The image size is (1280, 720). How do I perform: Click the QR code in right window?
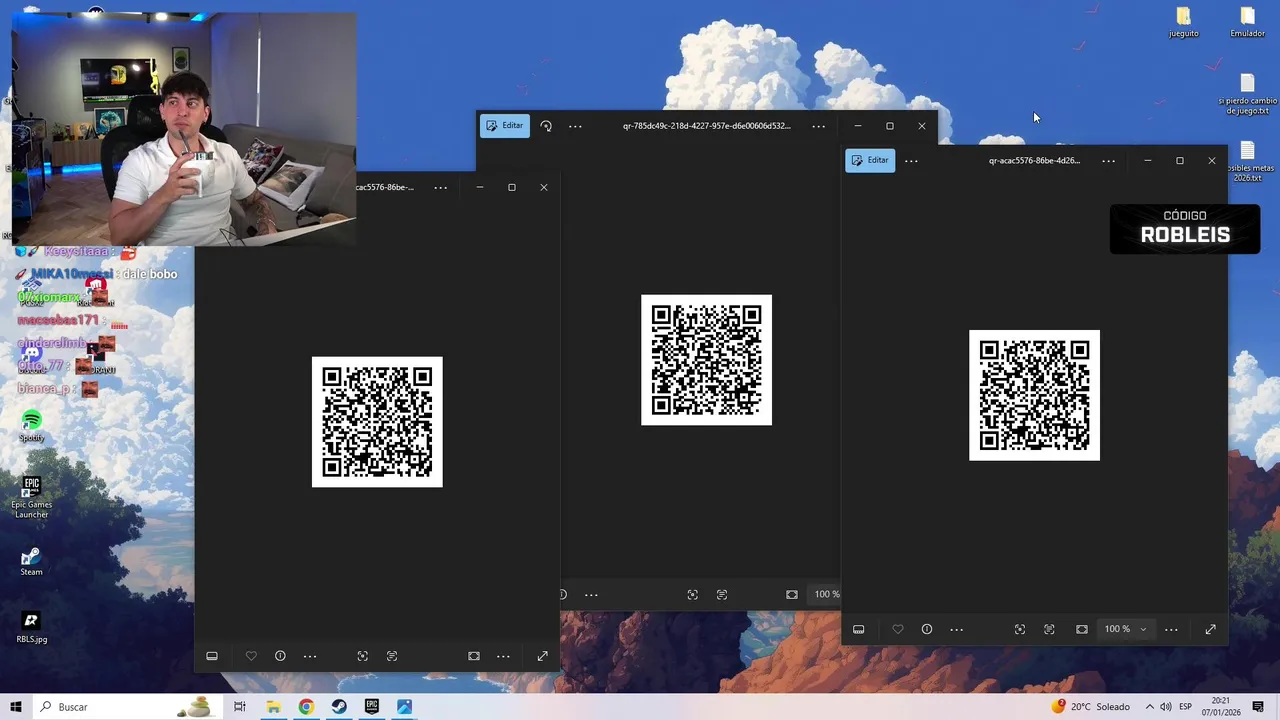(1034, 395)
